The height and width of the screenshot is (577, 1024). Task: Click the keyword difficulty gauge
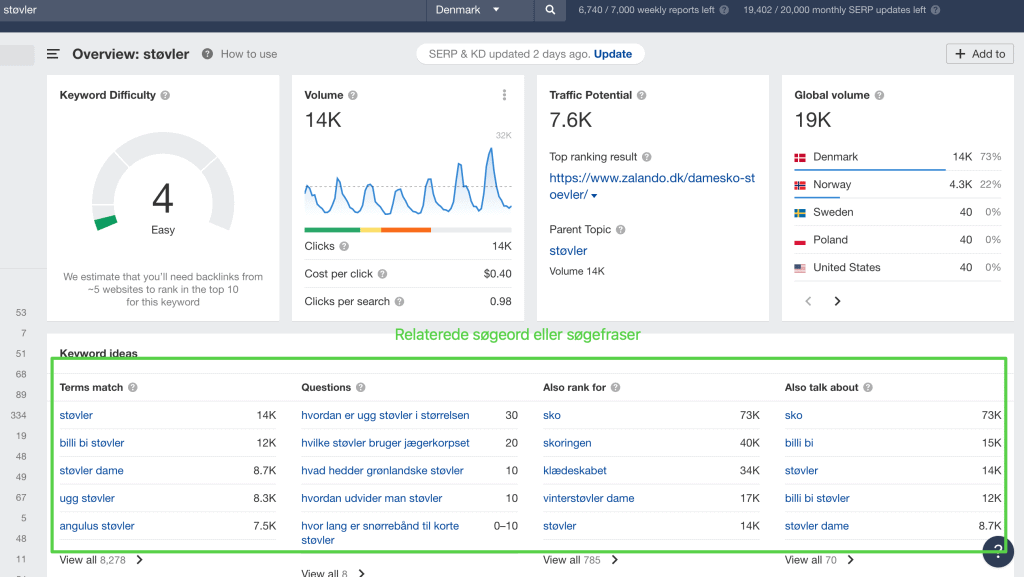pos(163,183)
